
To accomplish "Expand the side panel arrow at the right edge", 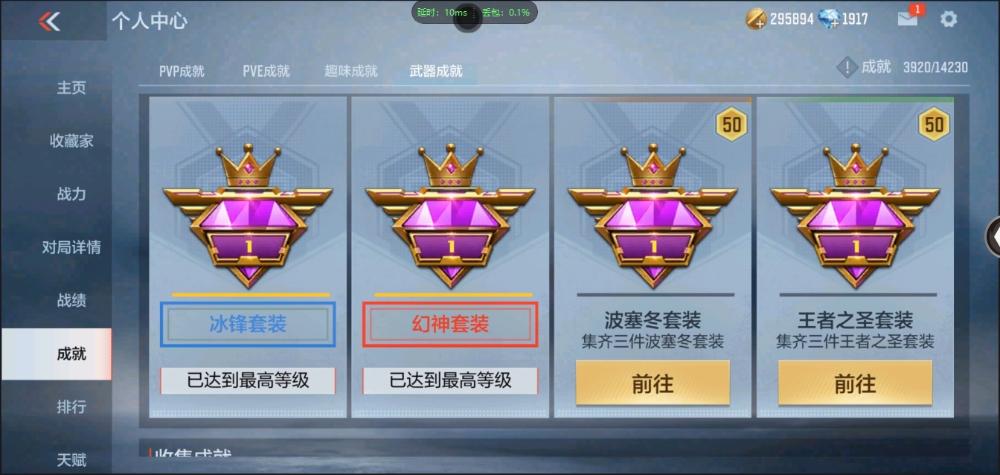I will click(994, 237).
